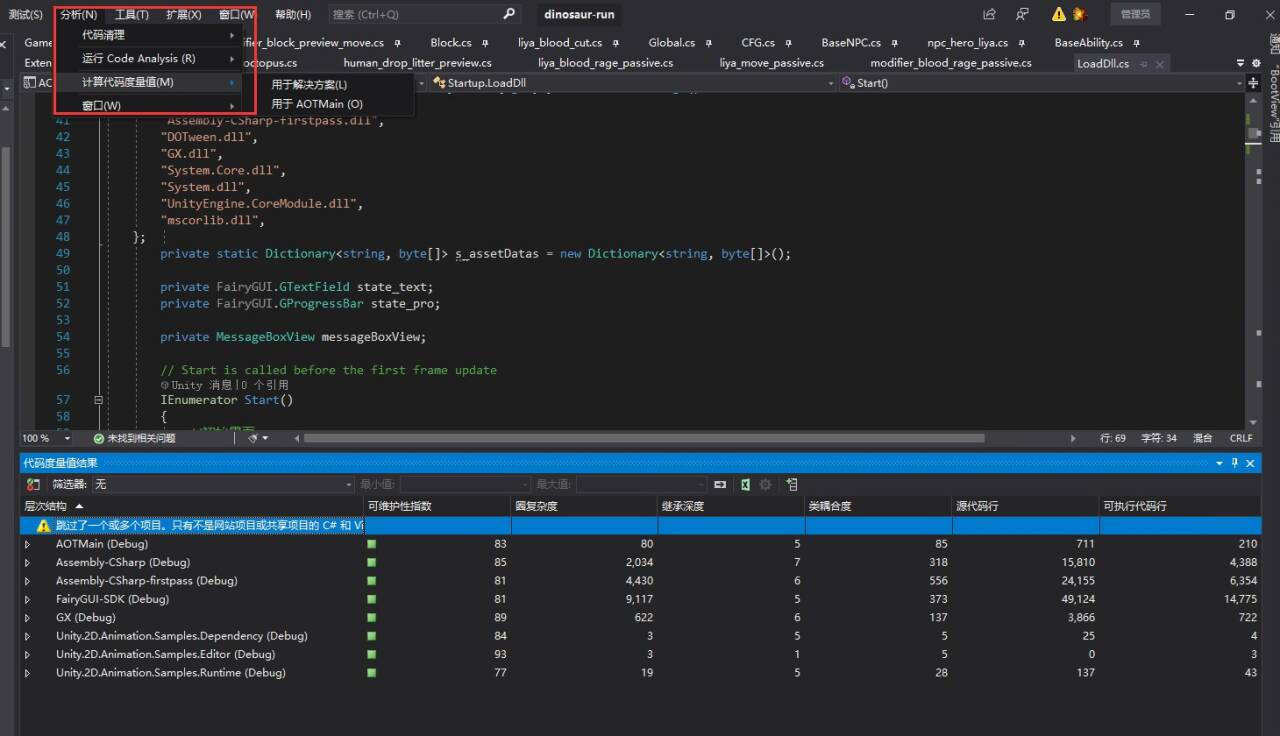
Task: Click the add/remove columns icon in metrics toolbar
Action: (x=792, y=484)
